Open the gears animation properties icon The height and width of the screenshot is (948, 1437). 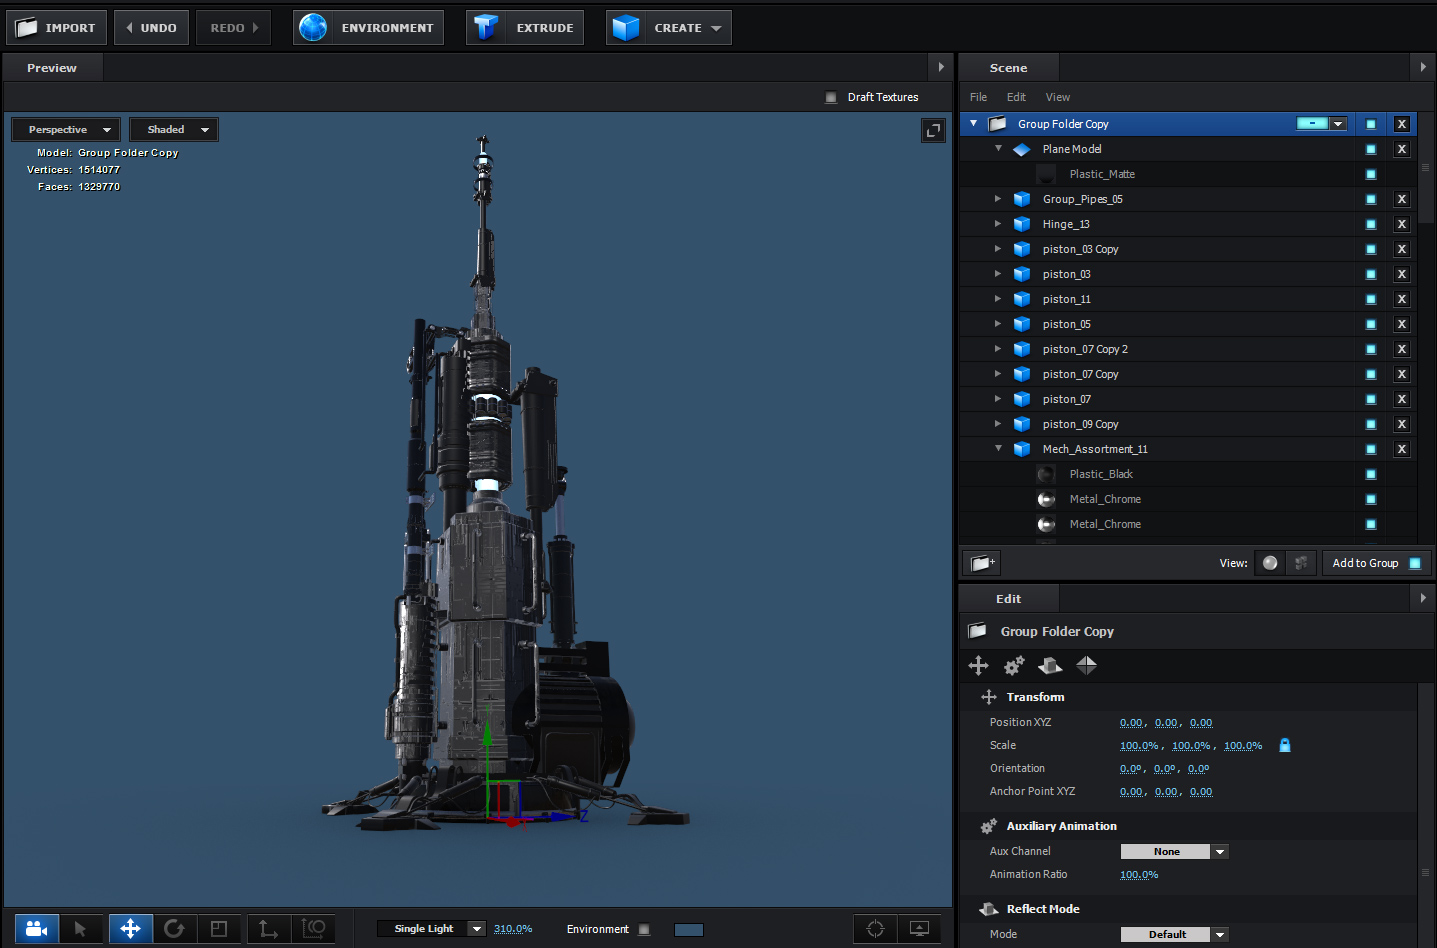[x=1014, y=666]
